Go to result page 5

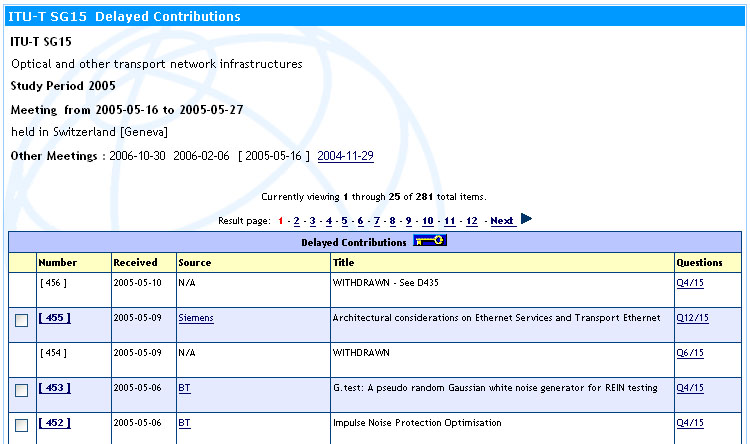[x=344, y=221]
